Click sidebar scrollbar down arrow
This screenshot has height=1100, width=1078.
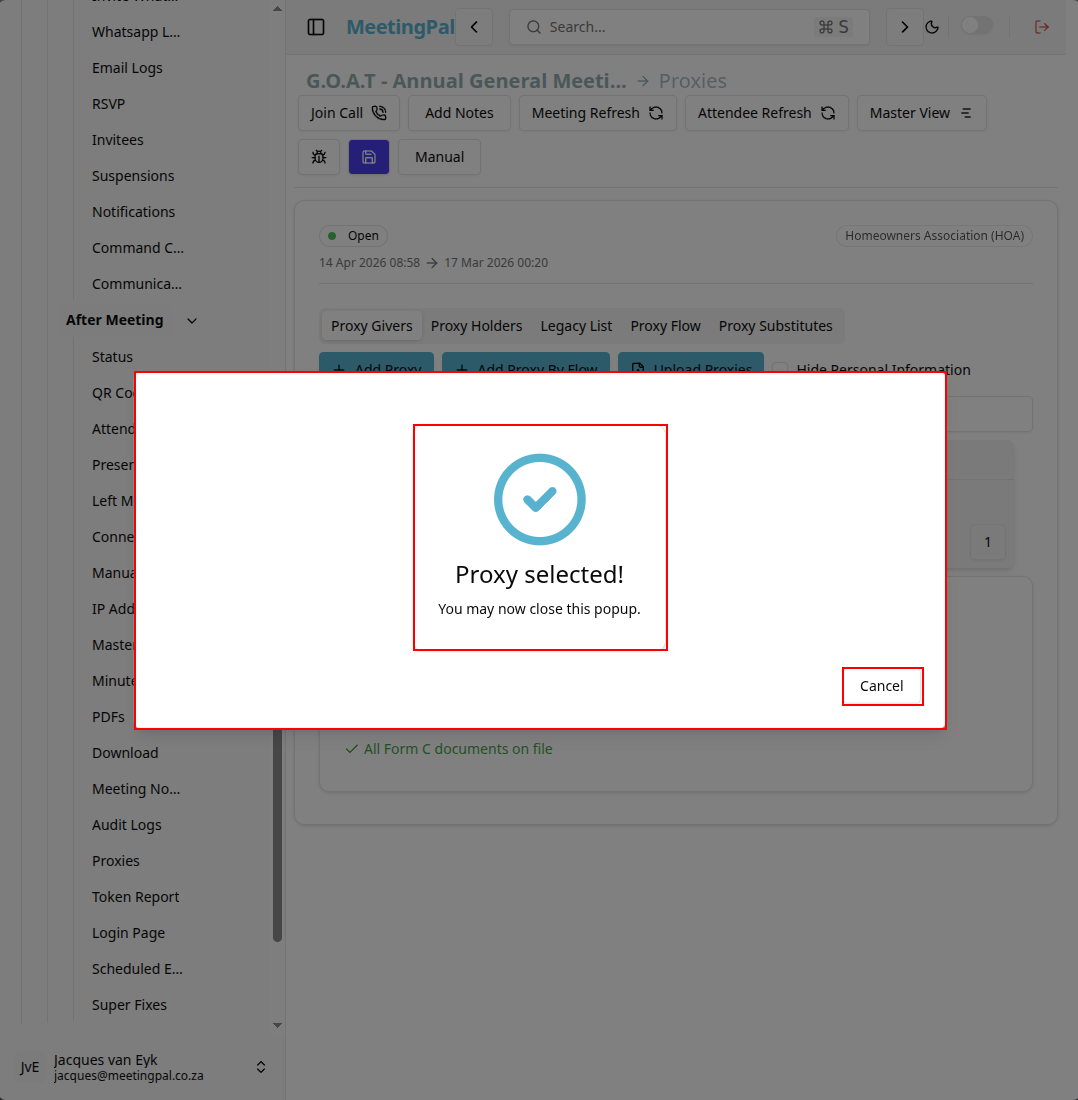point(277,1025)
